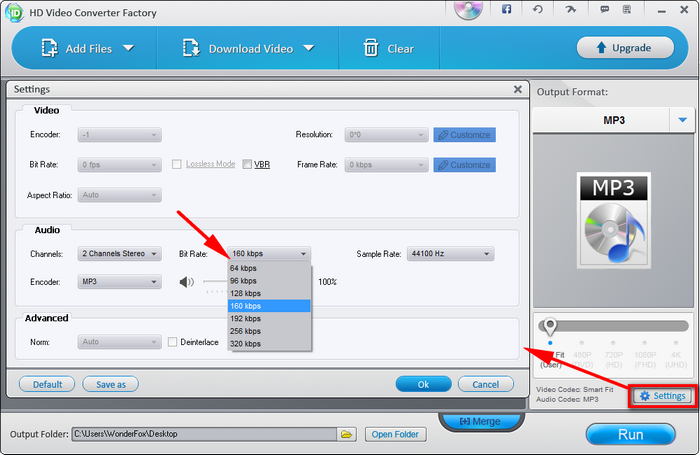Open the disc icon in title bar

pos(468,10)
